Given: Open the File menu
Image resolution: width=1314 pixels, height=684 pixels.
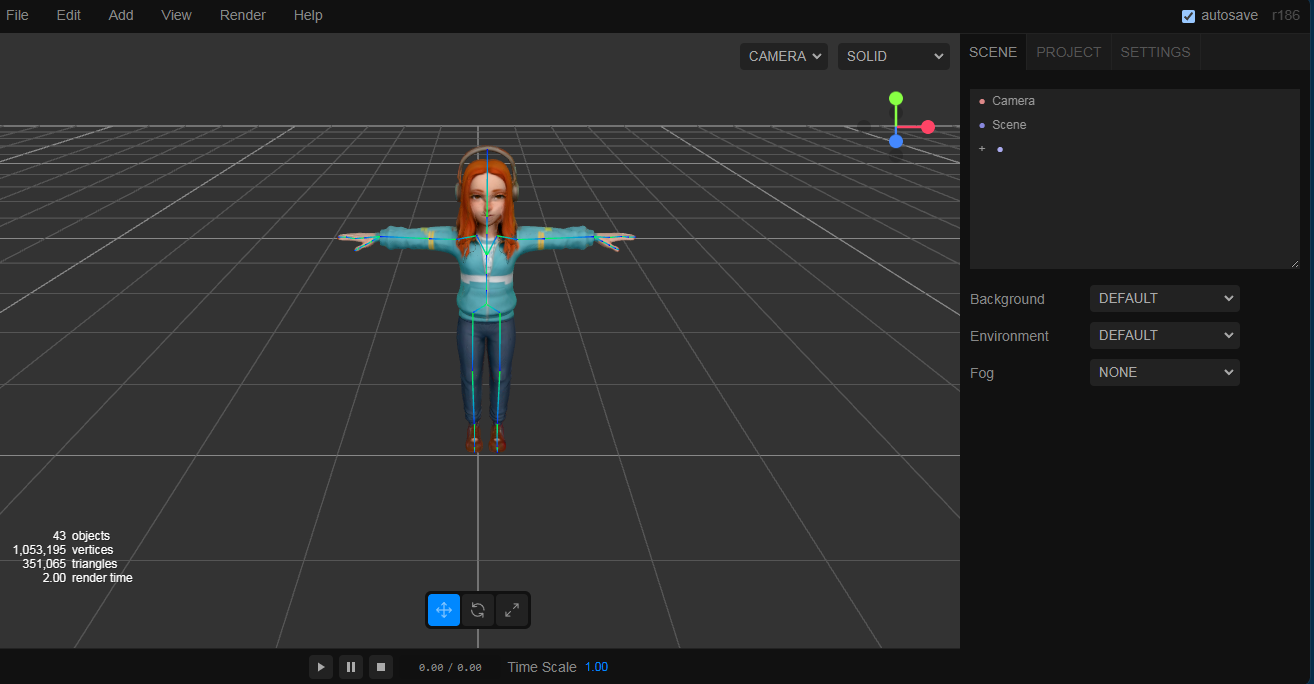Looking at the screenshot, I should click(x=17, y=15).
